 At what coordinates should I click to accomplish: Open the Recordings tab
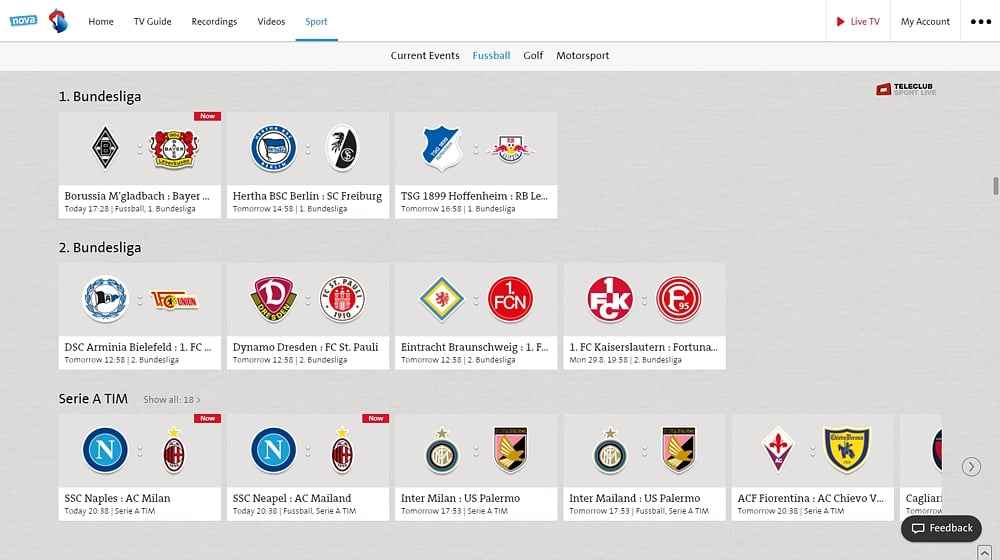point(214,22)
